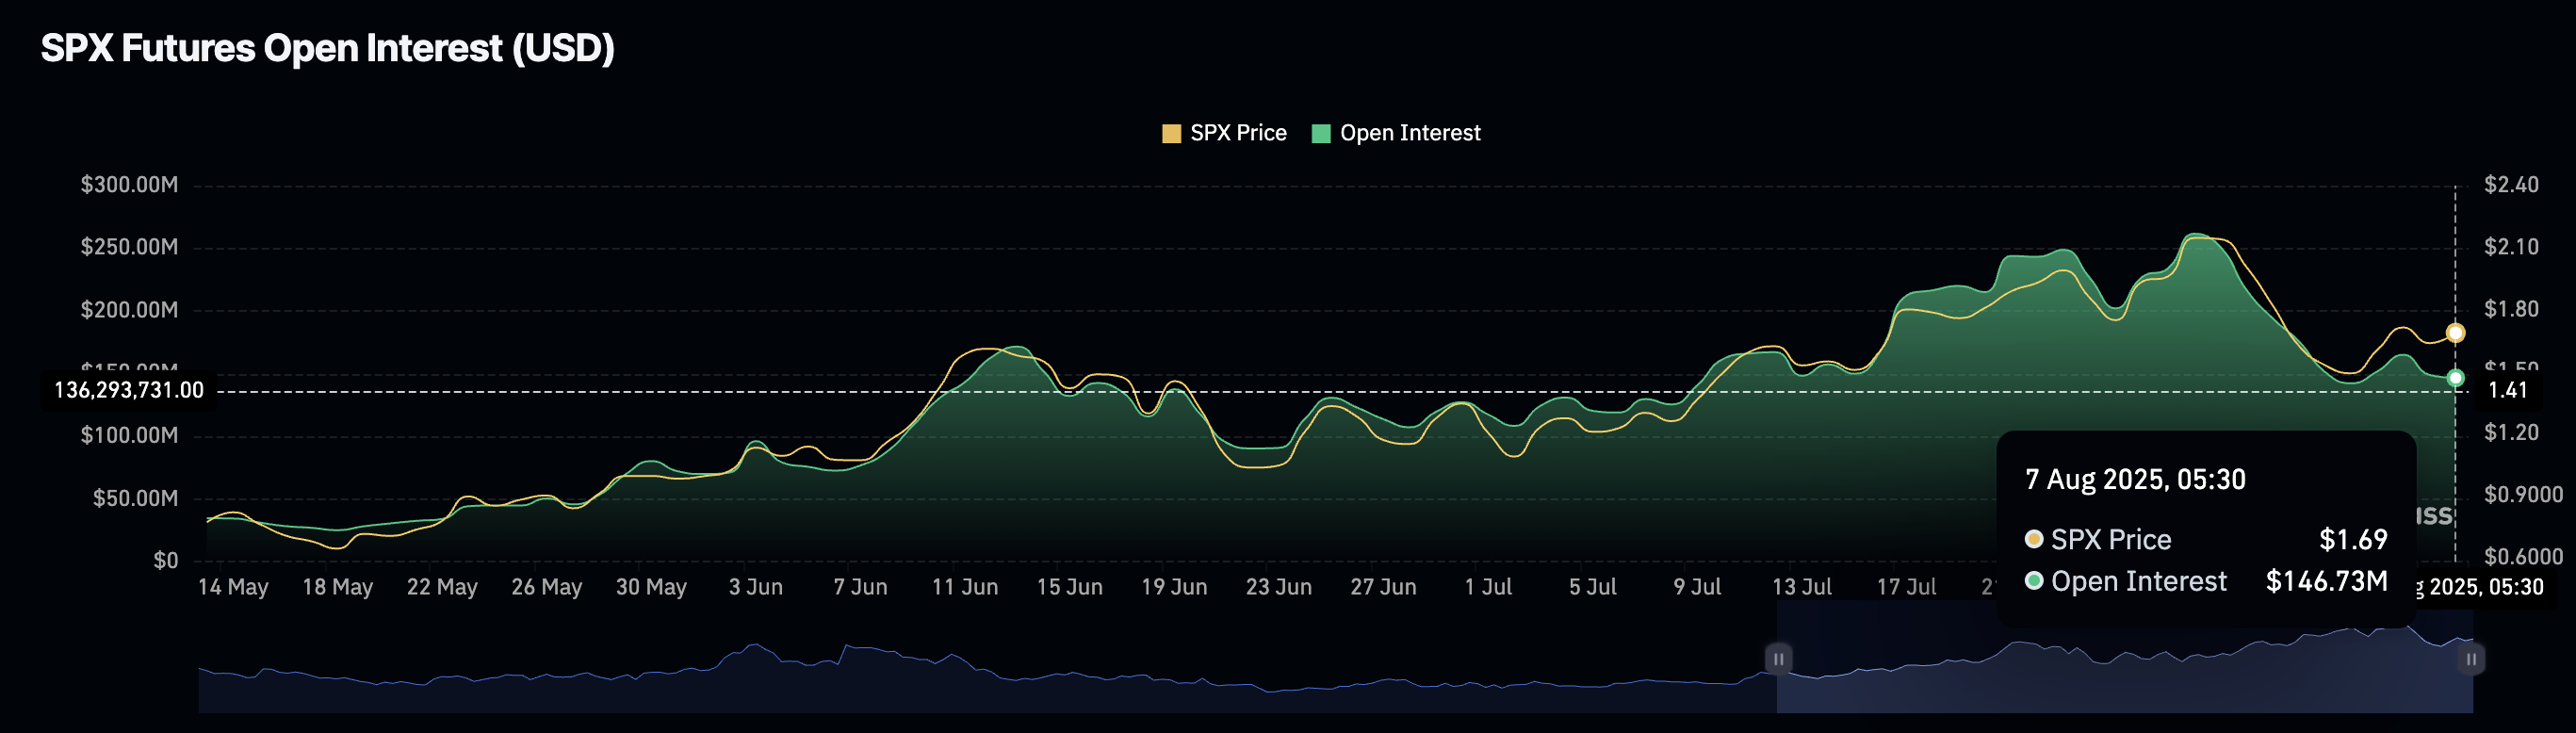Click the tooltip date 7 Aug 2025, 05:30
This screenshot has width=2576, height=733.
(2135, 480)
